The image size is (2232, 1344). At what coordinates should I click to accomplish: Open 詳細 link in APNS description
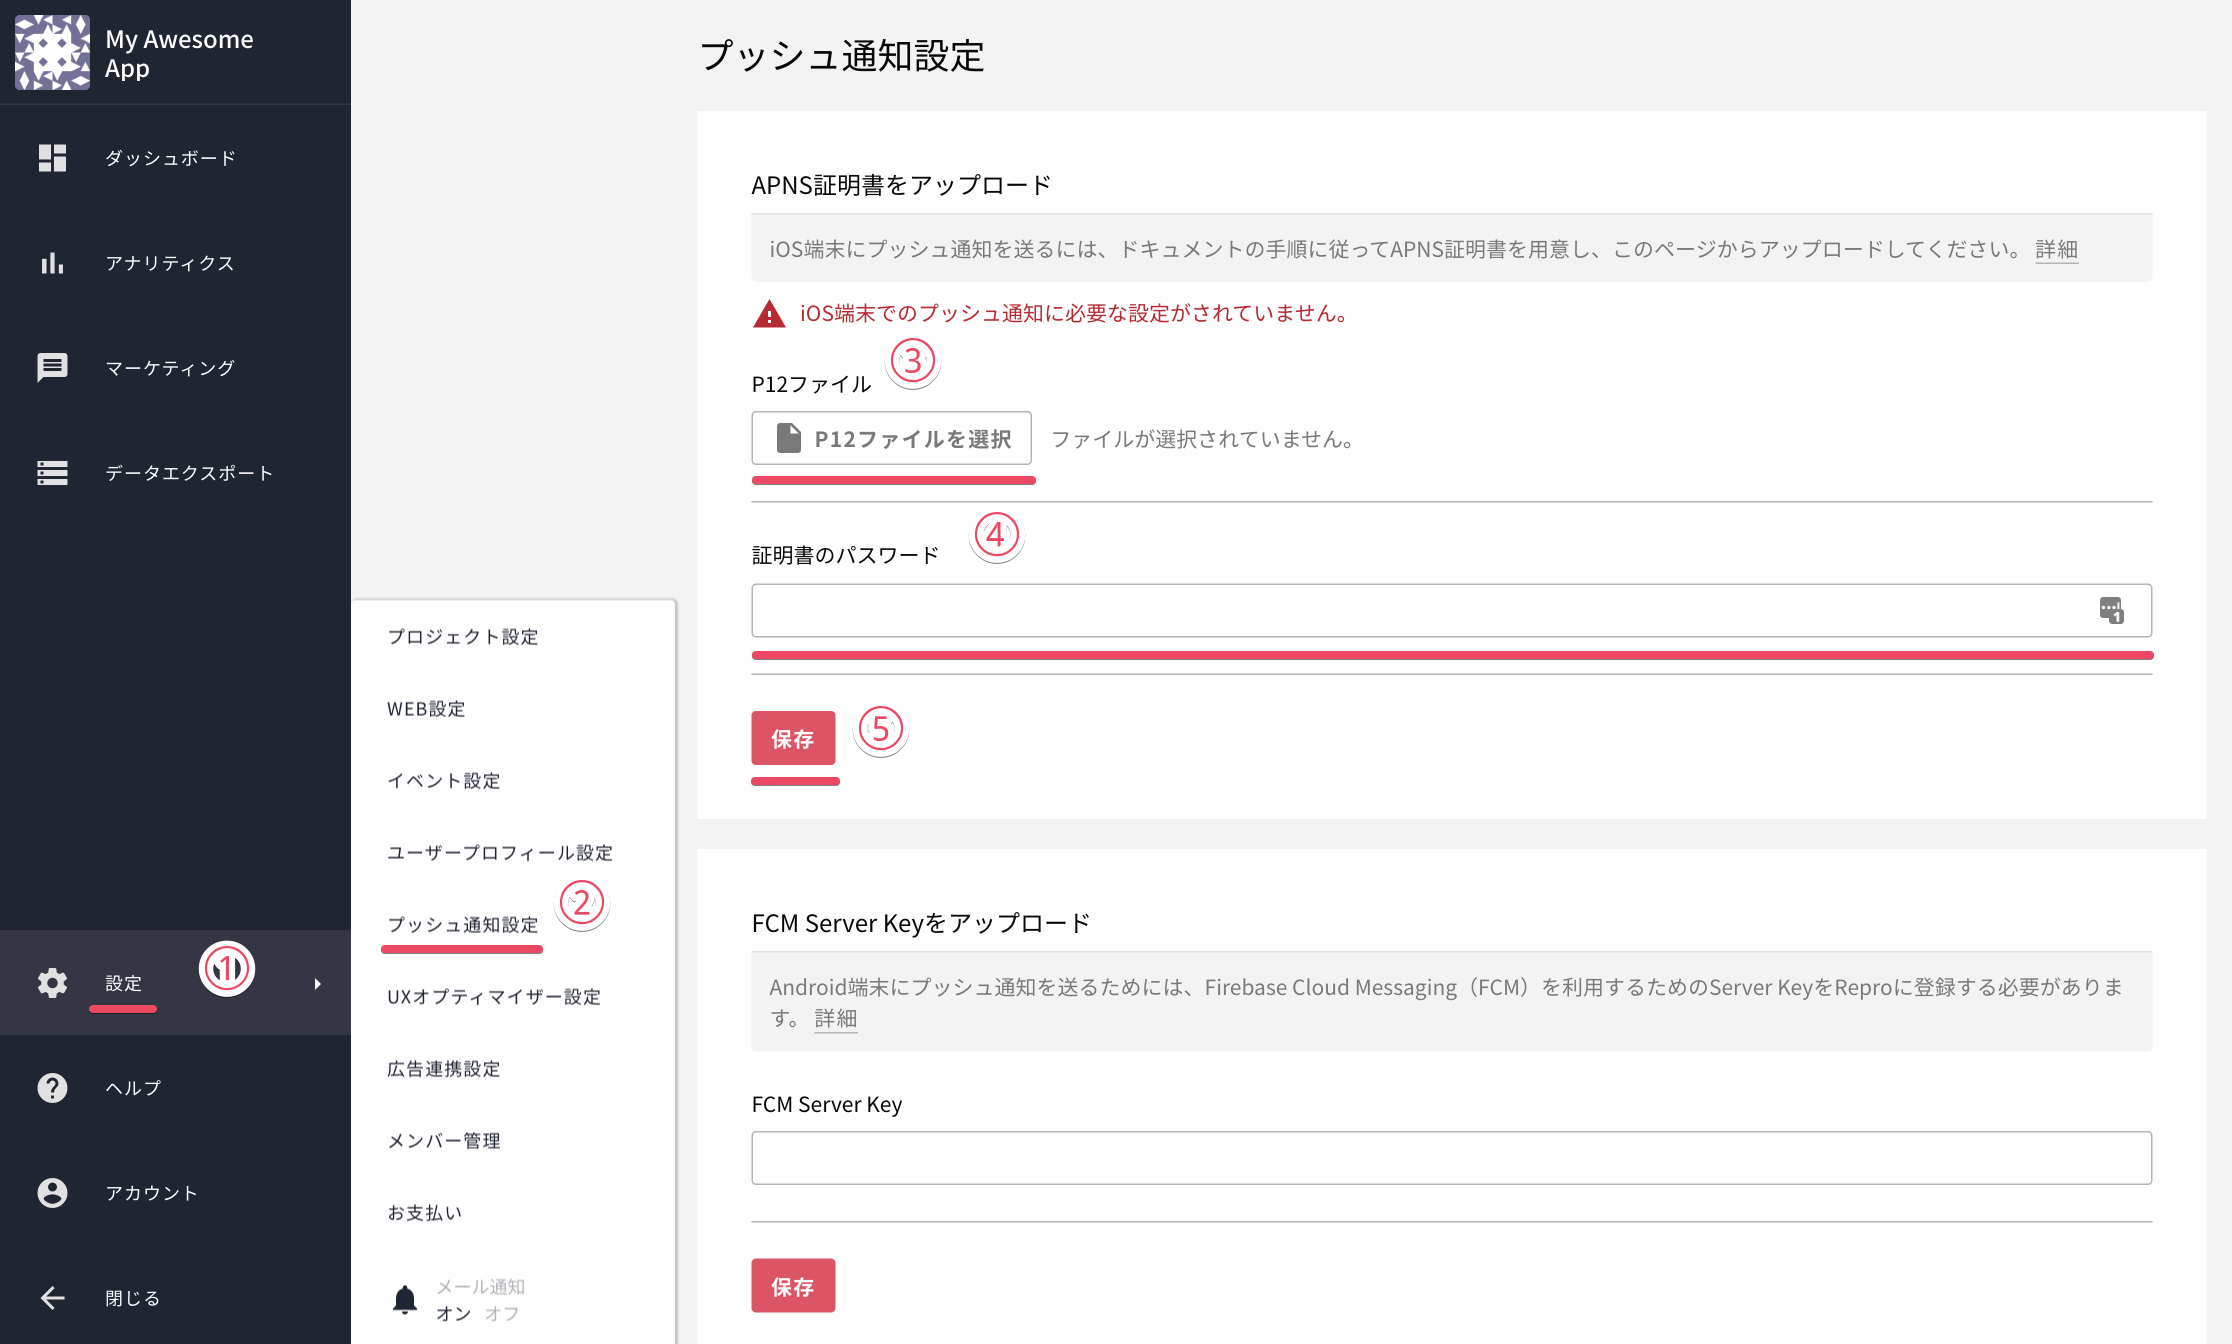click(2057, 249)
